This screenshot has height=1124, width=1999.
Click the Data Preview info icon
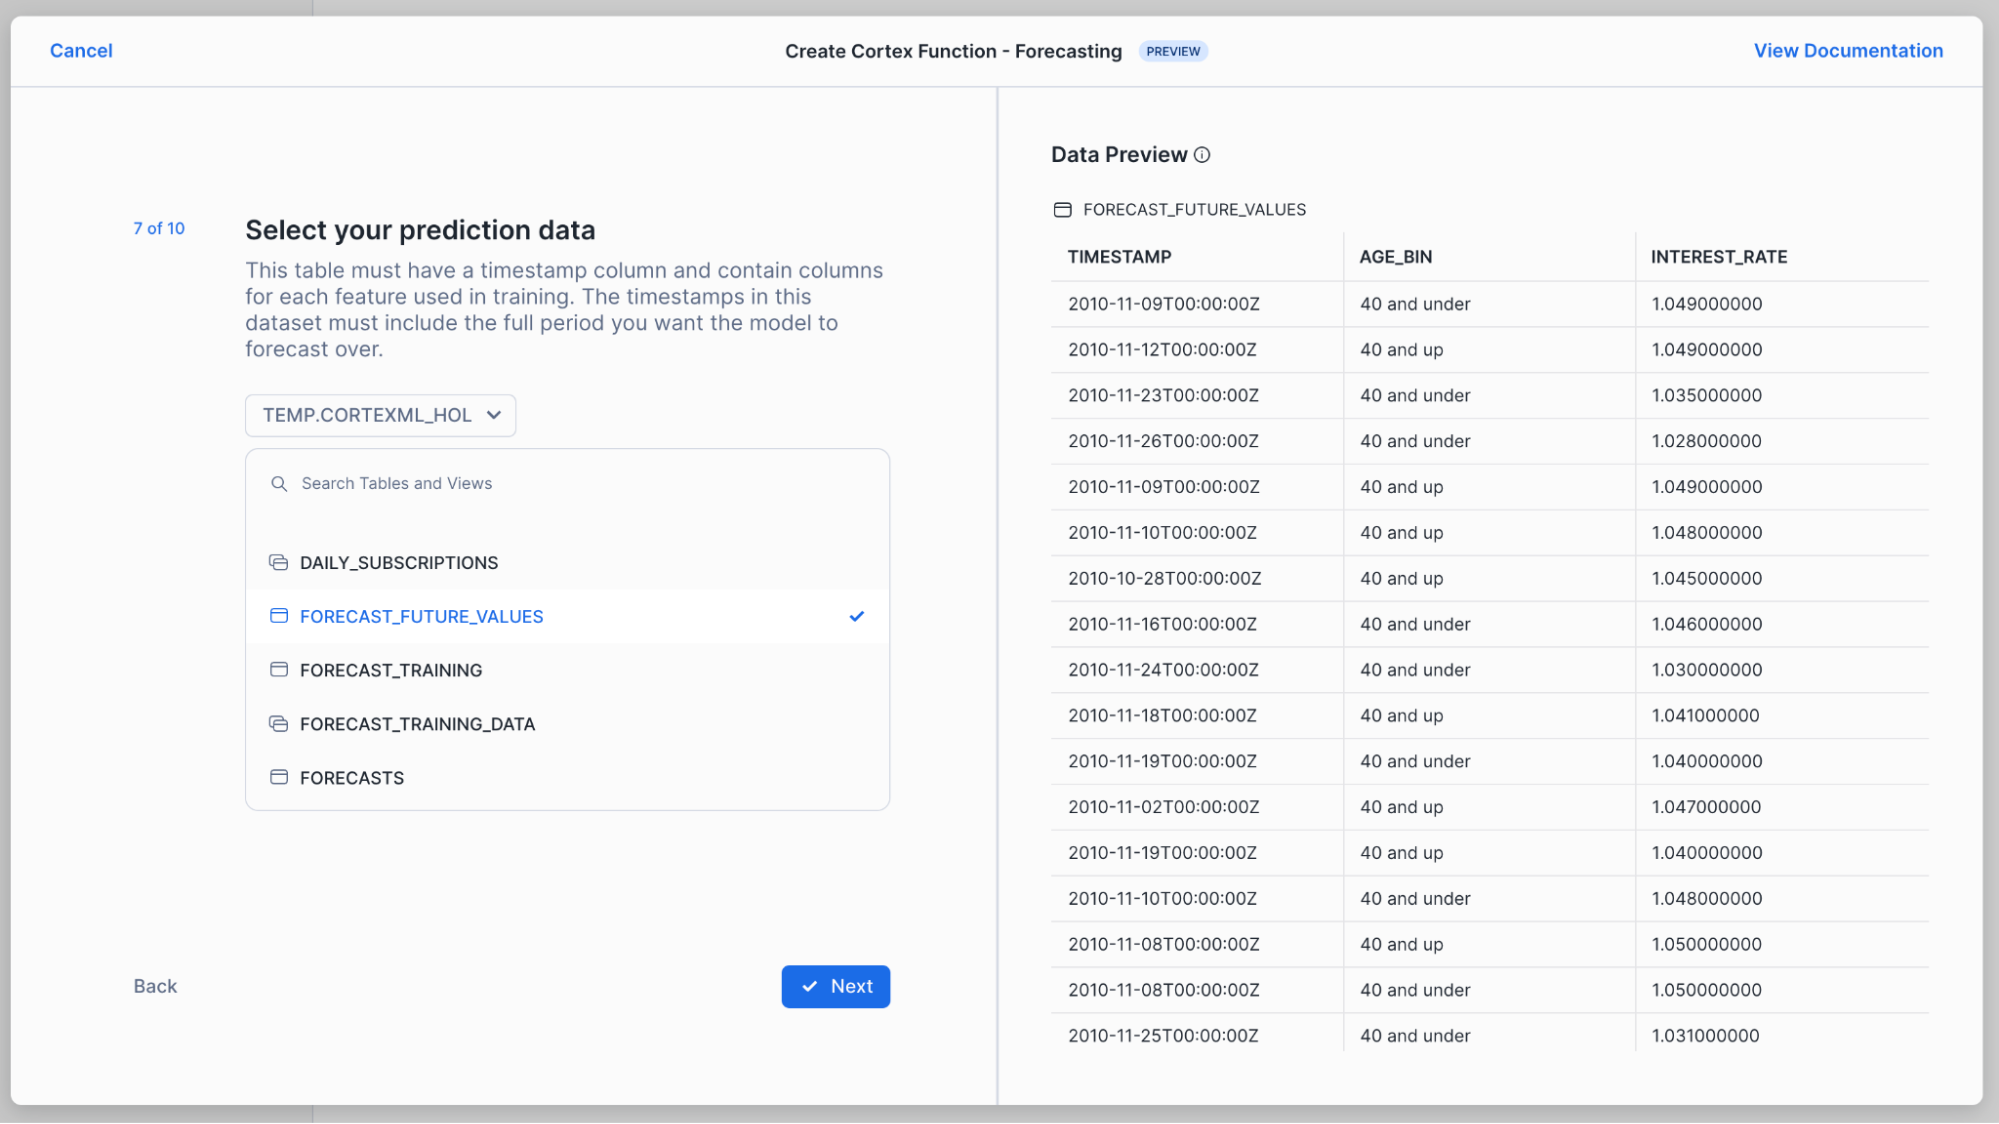1202,155
